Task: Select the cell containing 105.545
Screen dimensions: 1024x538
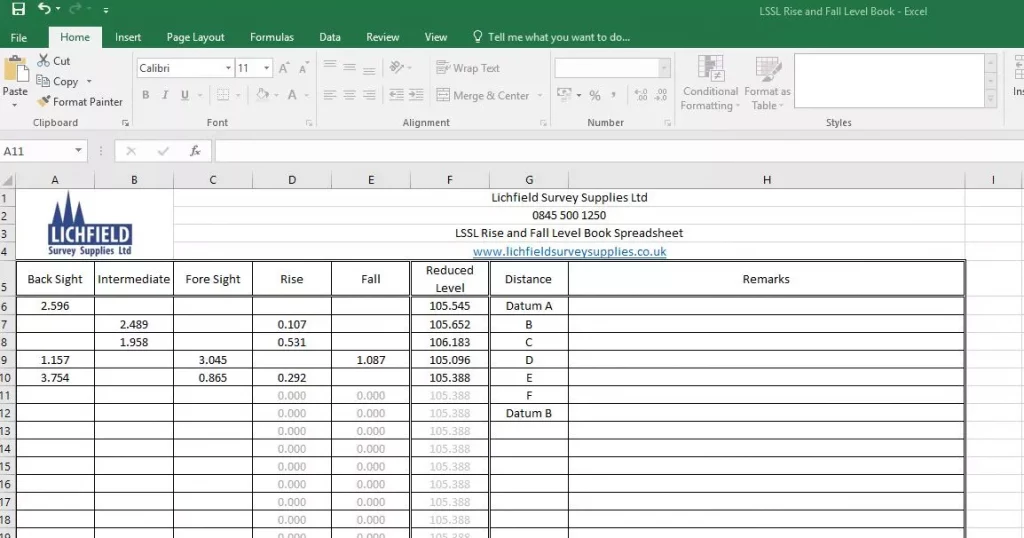Action: point(449,306)
